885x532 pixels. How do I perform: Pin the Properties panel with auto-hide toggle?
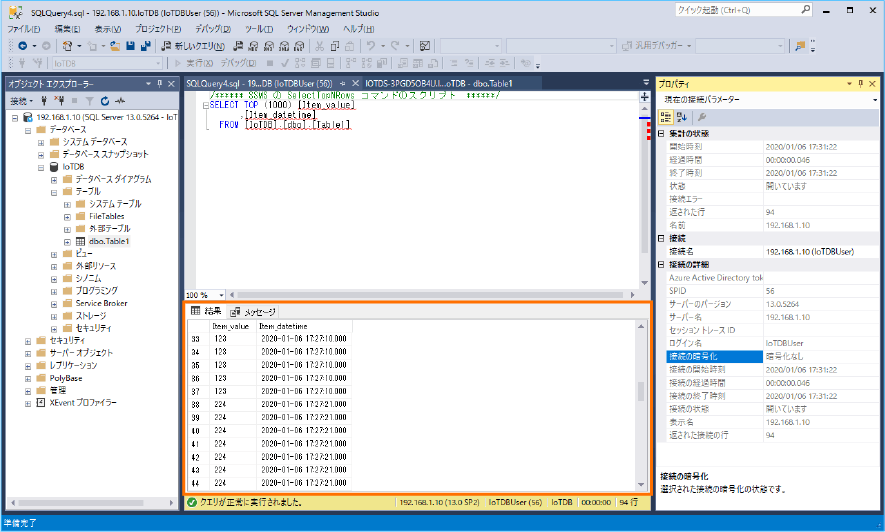pyautogui.click(x=860, y=83)
